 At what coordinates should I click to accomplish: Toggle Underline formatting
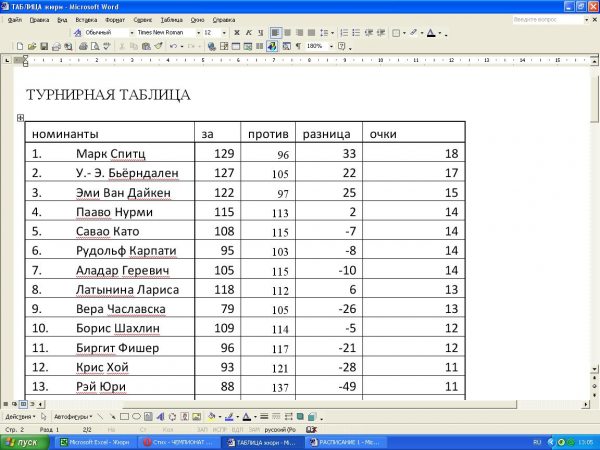click(x=260, y=32)
